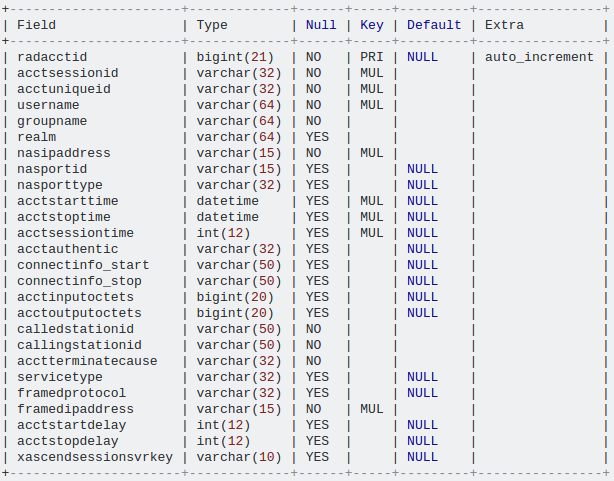Select the username field name

pyautogui.click(x=48, y=105)
